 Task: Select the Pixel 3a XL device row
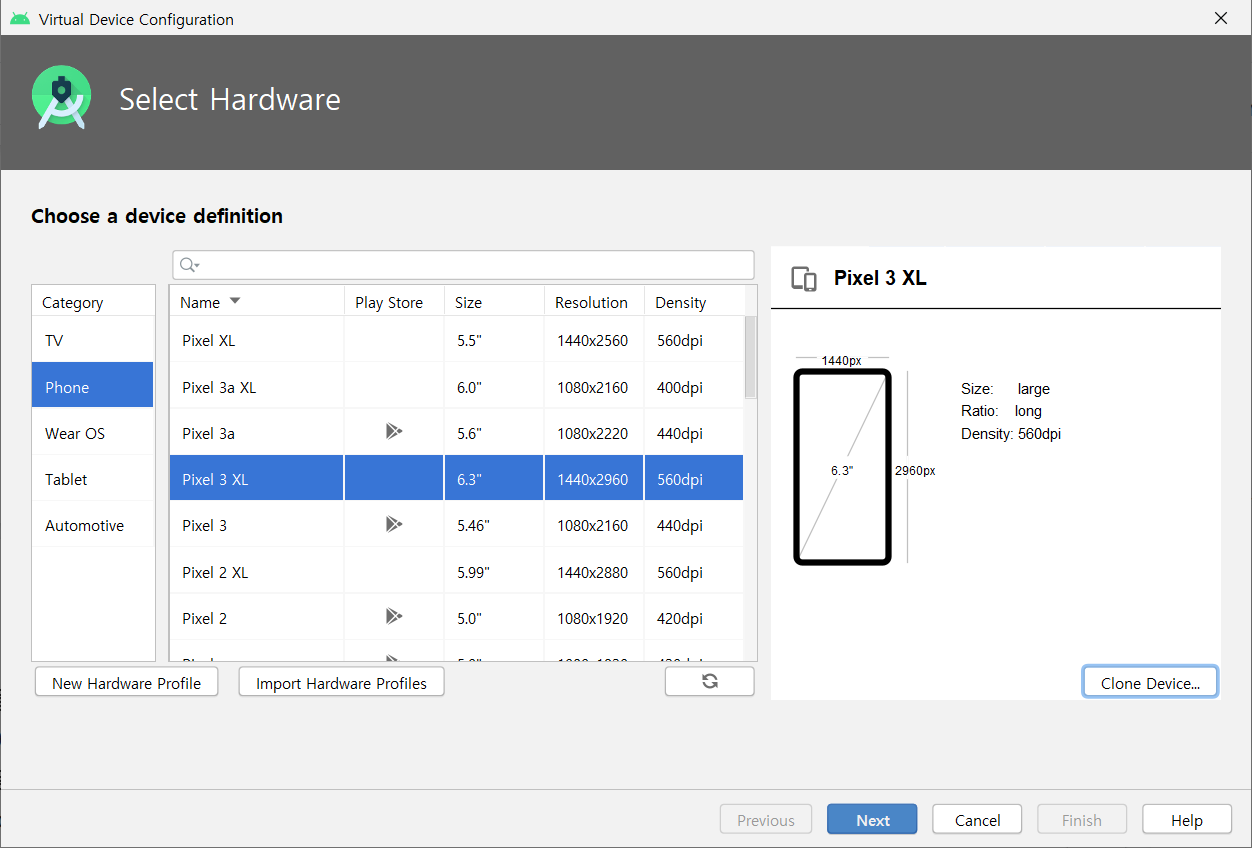457,387
